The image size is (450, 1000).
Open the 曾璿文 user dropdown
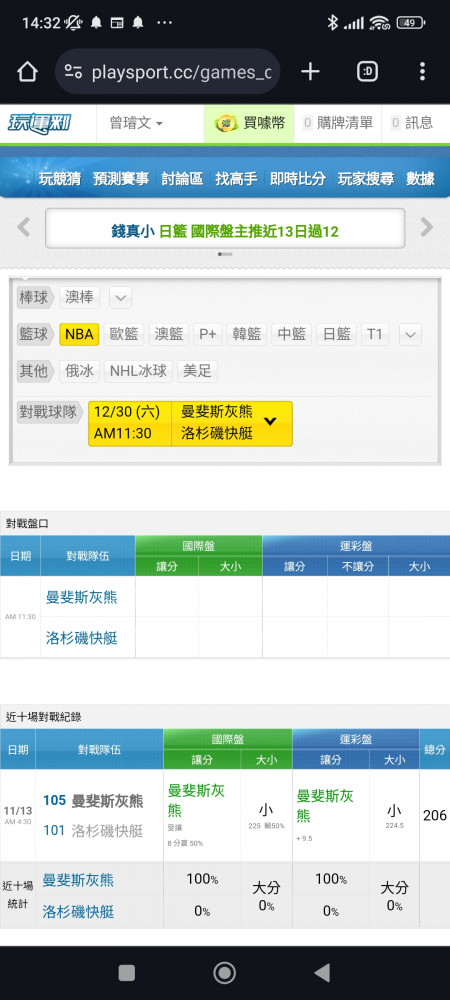136,123
